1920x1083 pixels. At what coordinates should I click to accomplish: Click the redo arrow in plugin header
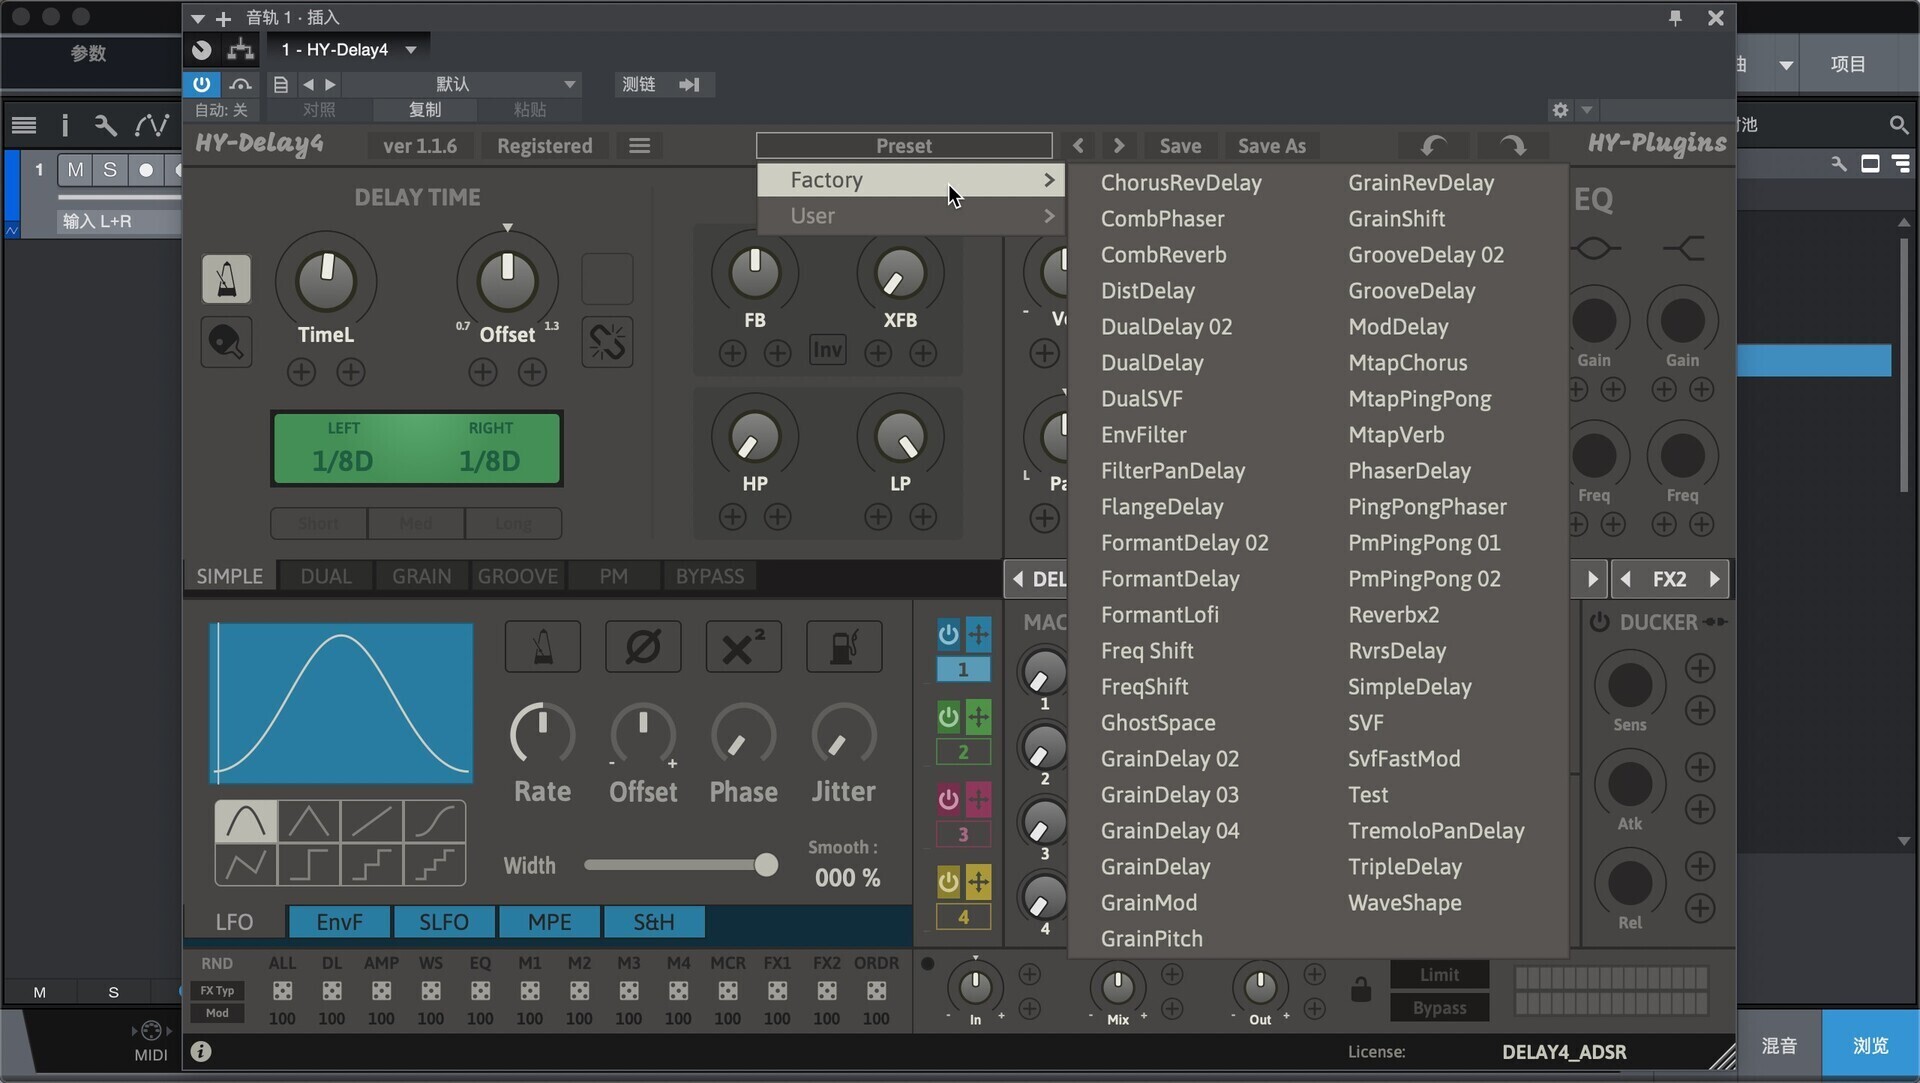[x=1512, y=146]
